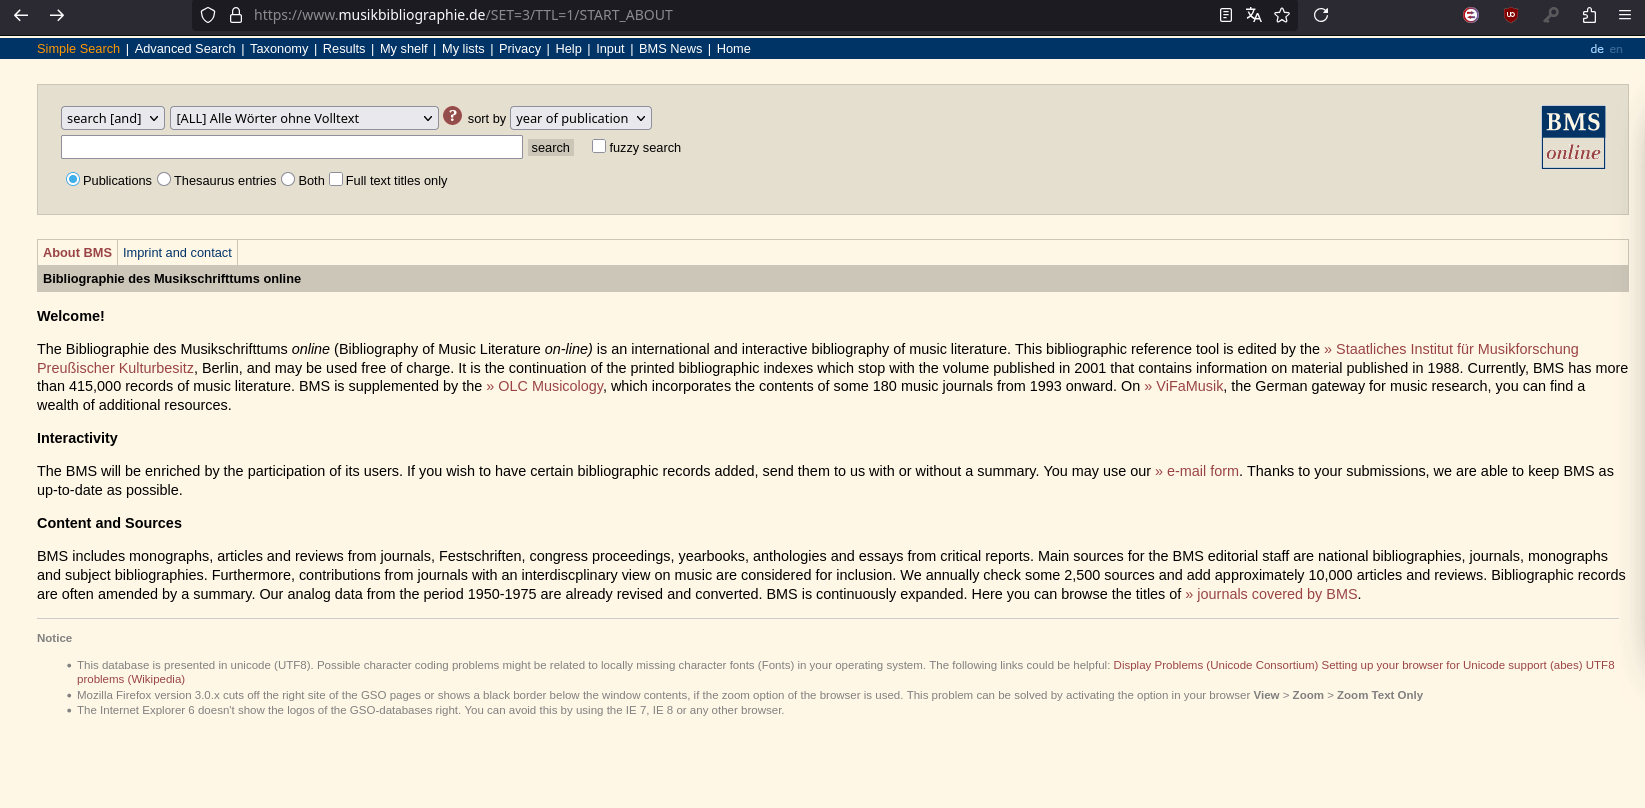
Task: Open BMS News menu item
Action: (670, 49)
